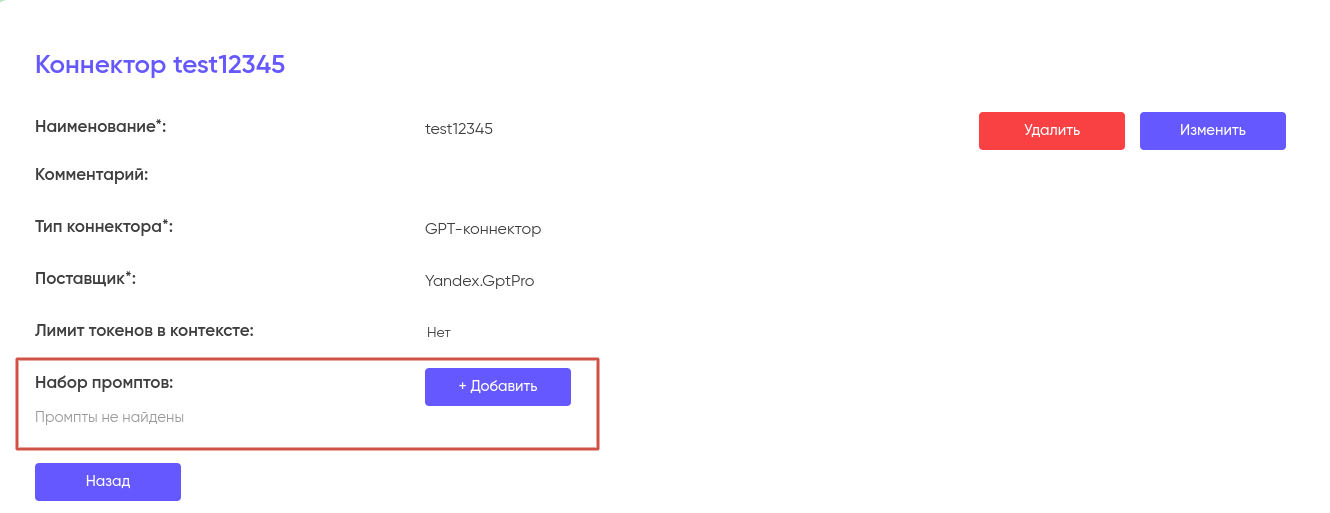The height and width of the screenshot is (513, 1330).
Task: Select the test12345 value beside Наименование
Action: [458, 129]
